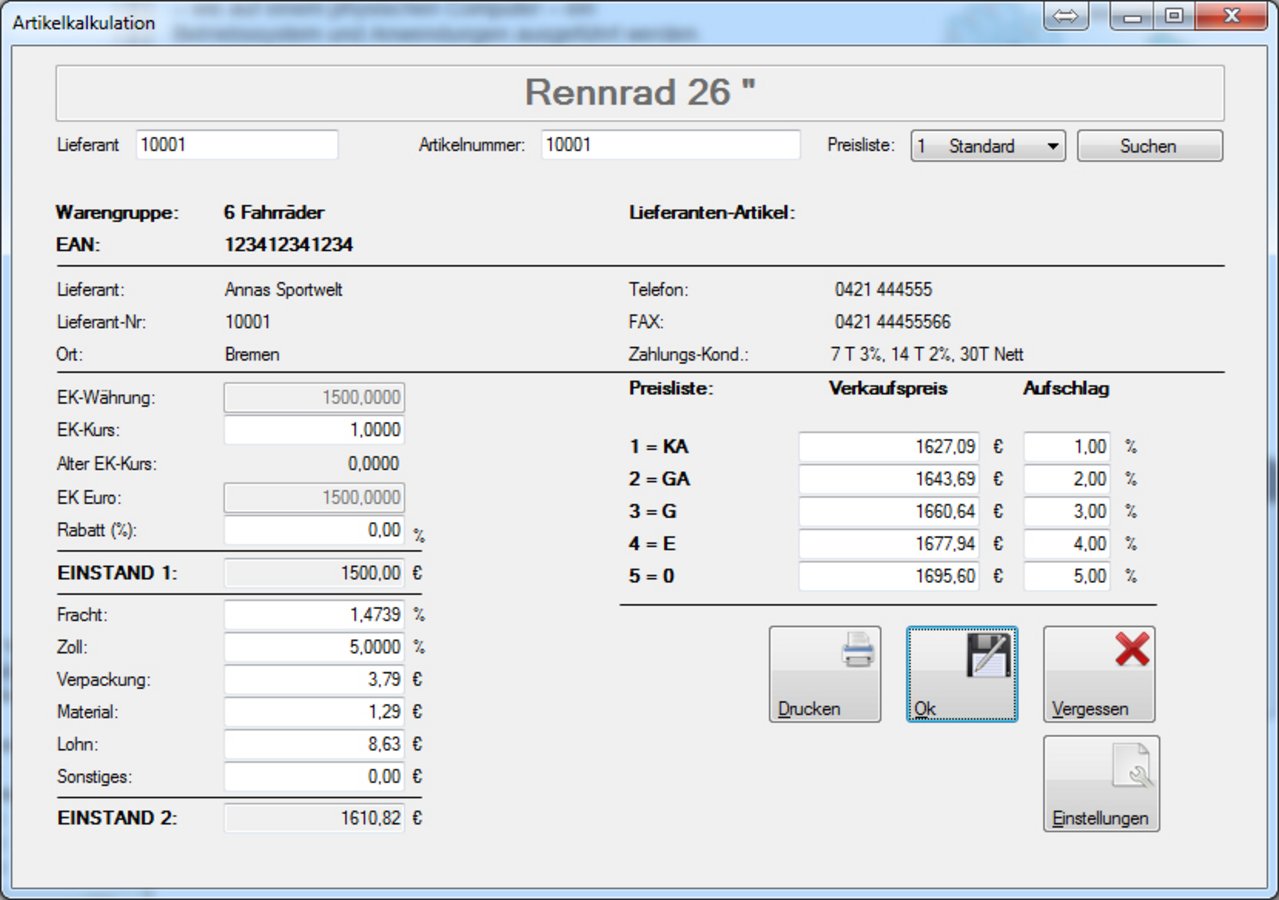Click the G Verkaufspreis field 1660,64
The height and width of the screenshot is (900, 1279).
pyautogui.click(x=889, y=511)
